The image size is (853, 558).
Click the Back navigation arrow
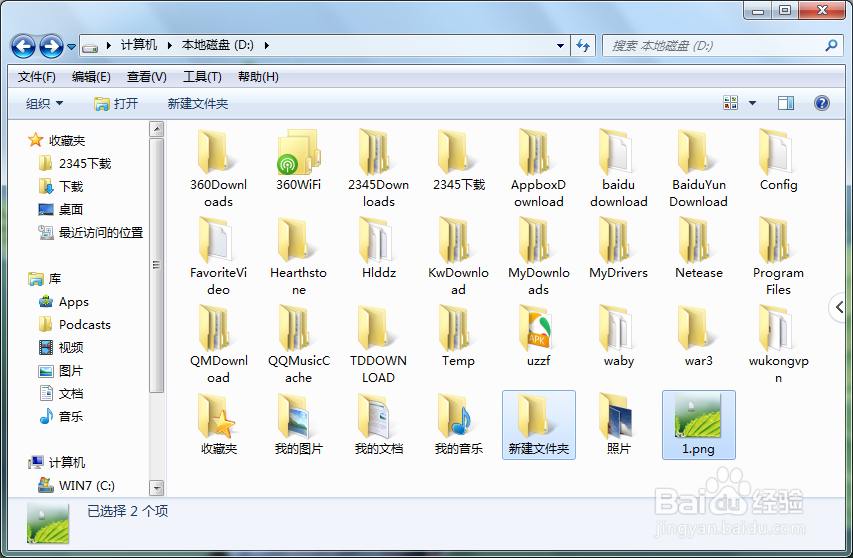tap(23, 46)
